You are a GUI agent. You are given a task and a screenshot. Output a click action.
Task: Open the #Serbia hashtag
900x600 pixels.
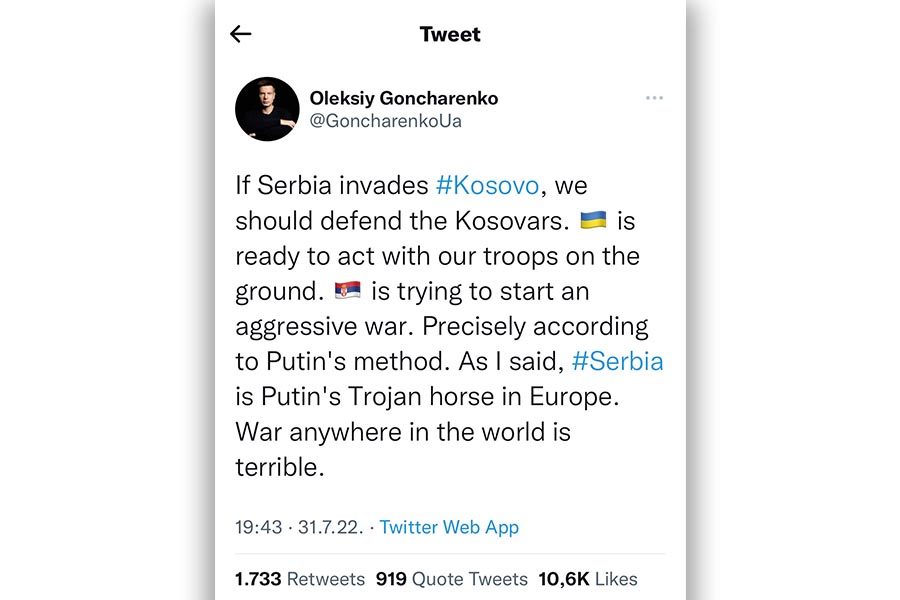click(x=617, y=360)
